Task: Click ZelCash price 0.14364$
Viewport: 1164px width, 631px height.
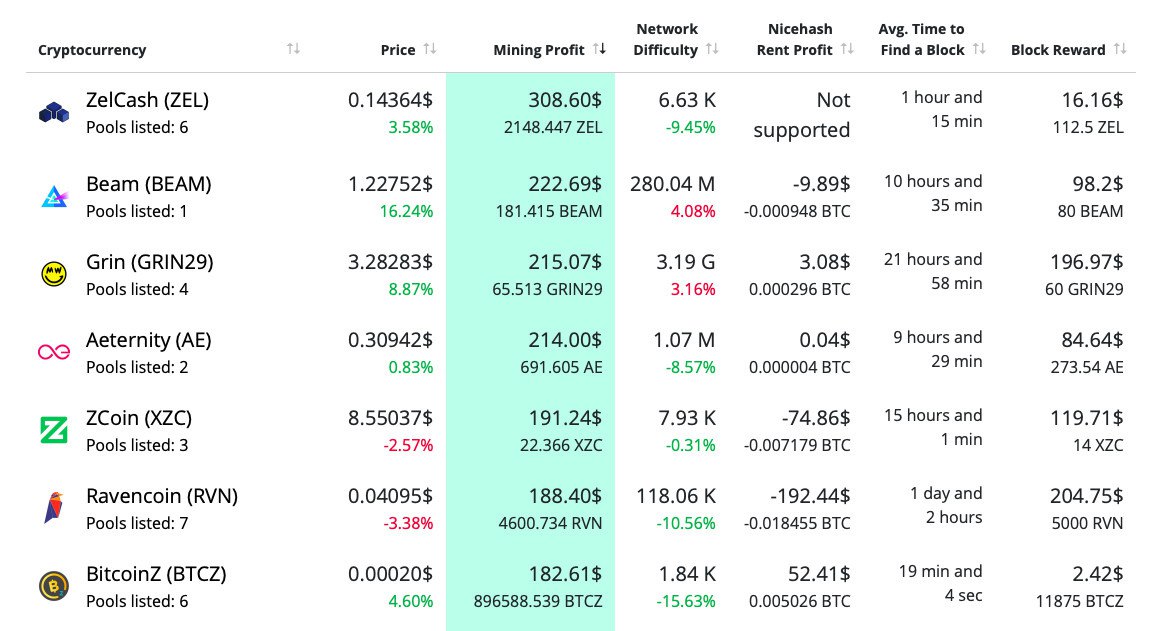Action: coord(390,100)
